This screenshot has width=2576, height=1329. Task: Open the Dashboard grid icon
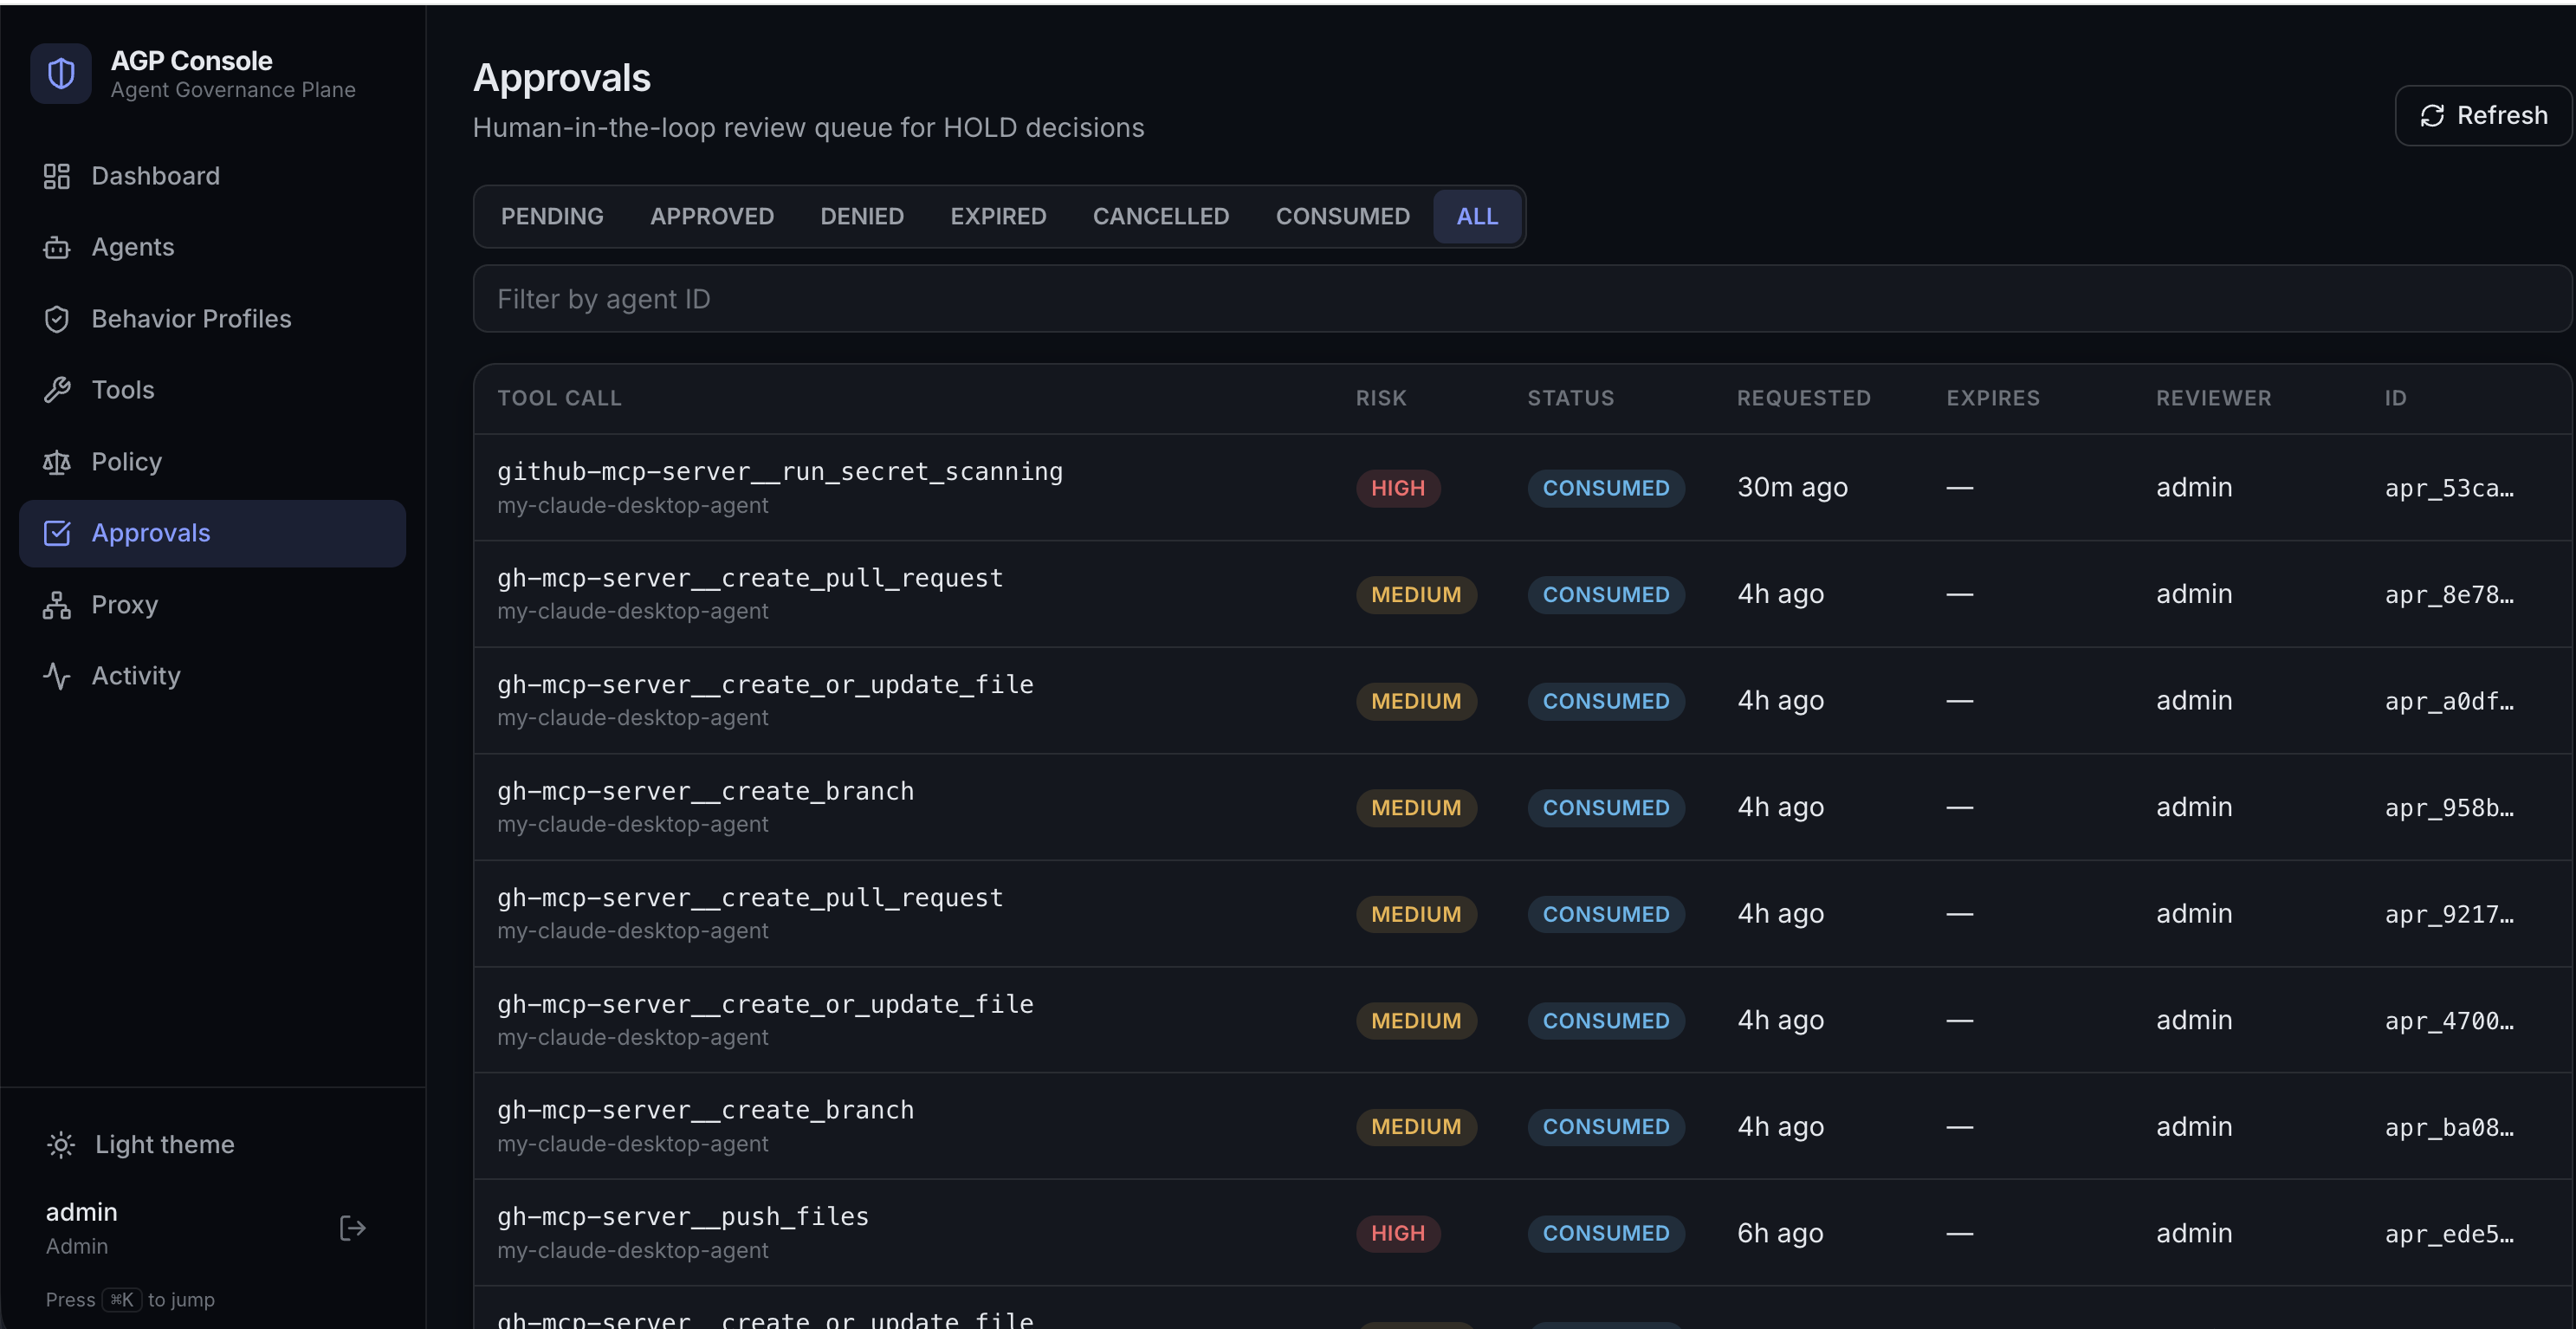point(57,176)
